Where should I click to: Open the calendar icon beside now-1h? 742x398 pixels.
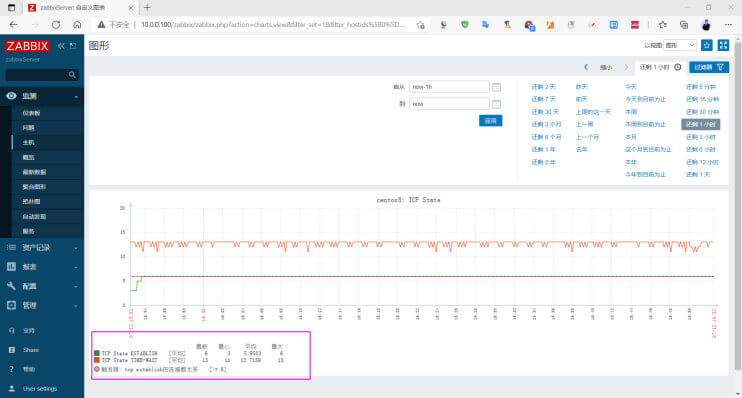click(x=496, y=87)
